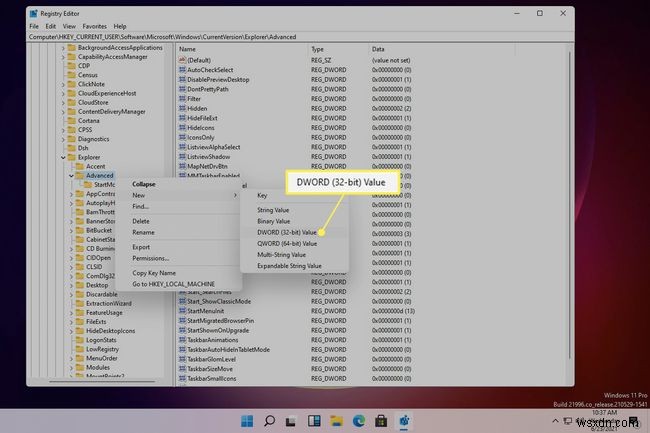The image size is (650, 433).
Task: Click the TaskbarSmallIcons value icon
Action: coord(182,378)
